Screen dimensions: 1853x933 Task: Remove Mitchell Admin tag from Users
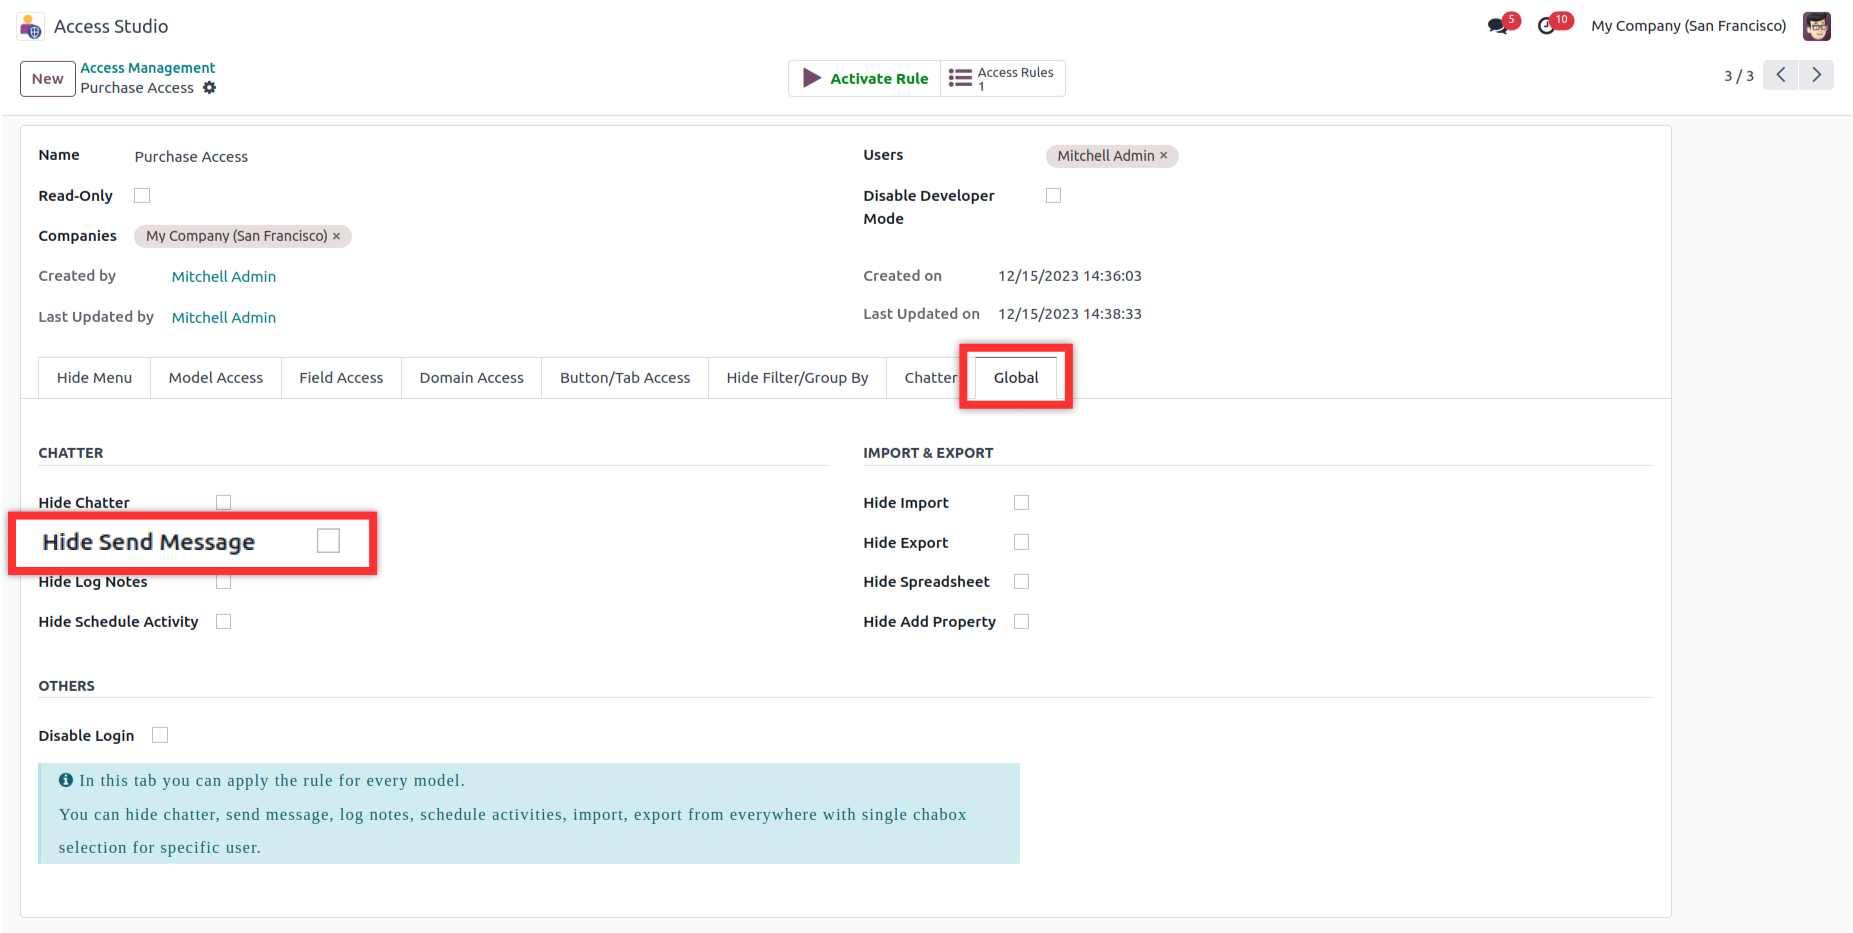tap(1164, 156)
